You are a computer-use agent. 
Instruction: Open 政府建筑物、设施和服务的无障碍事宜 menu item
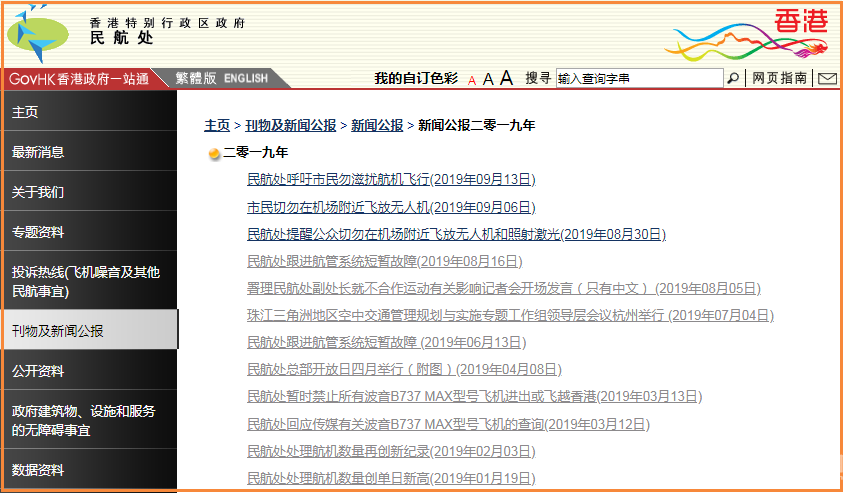coord(89,420)
